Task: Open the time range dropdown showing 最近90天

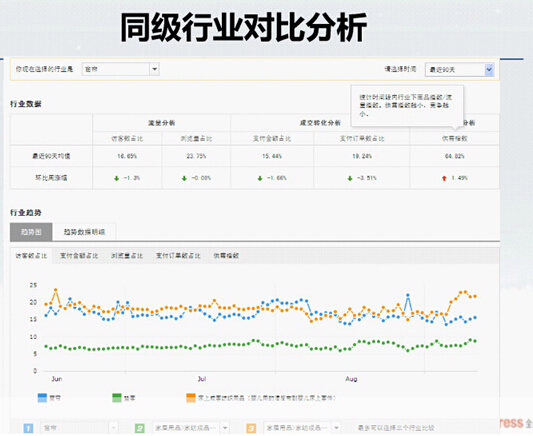Action: click(459, 70)
